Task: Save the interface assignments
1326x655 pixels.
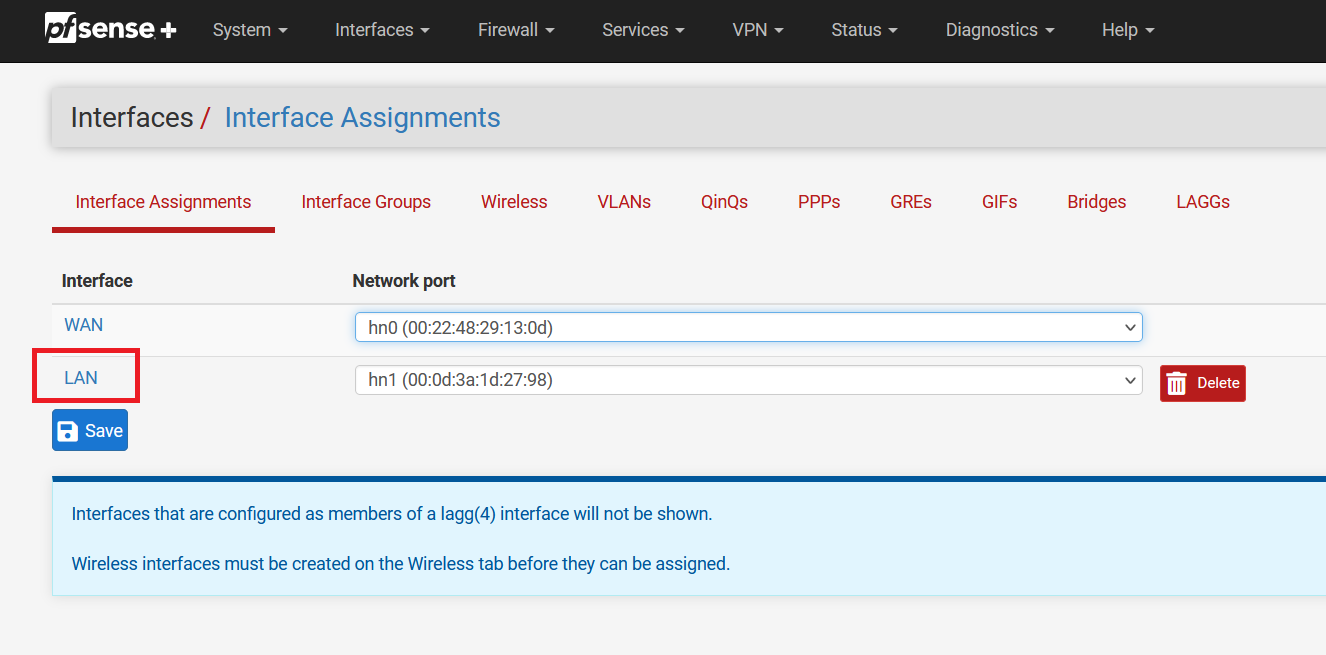Action: 90,430
